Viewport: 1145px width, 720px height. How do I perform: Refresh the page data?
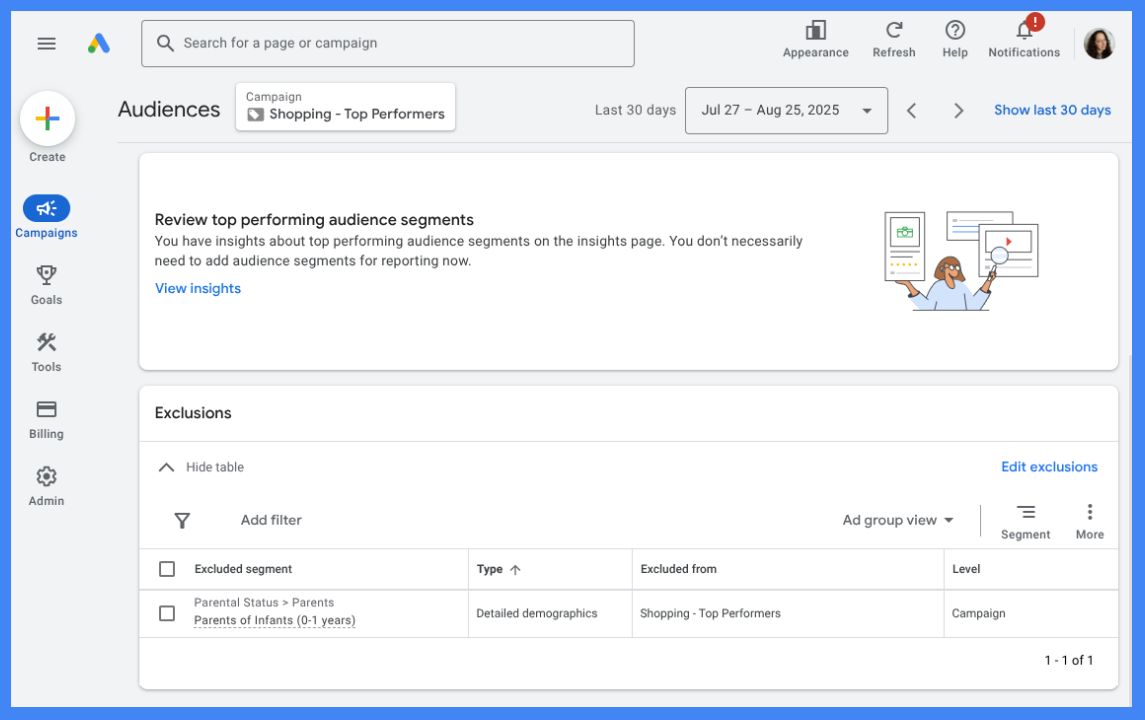pyautogui.click(x=894, y=35)
